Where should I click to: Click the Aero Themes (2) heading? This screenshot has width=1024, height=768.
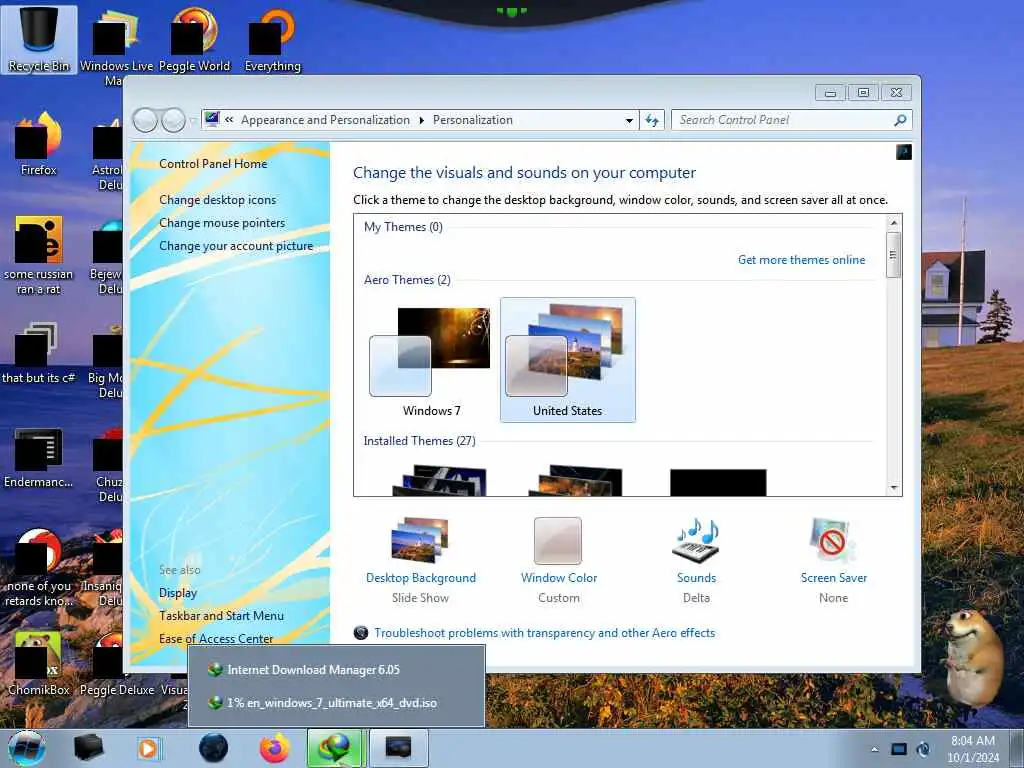(407, 280)
